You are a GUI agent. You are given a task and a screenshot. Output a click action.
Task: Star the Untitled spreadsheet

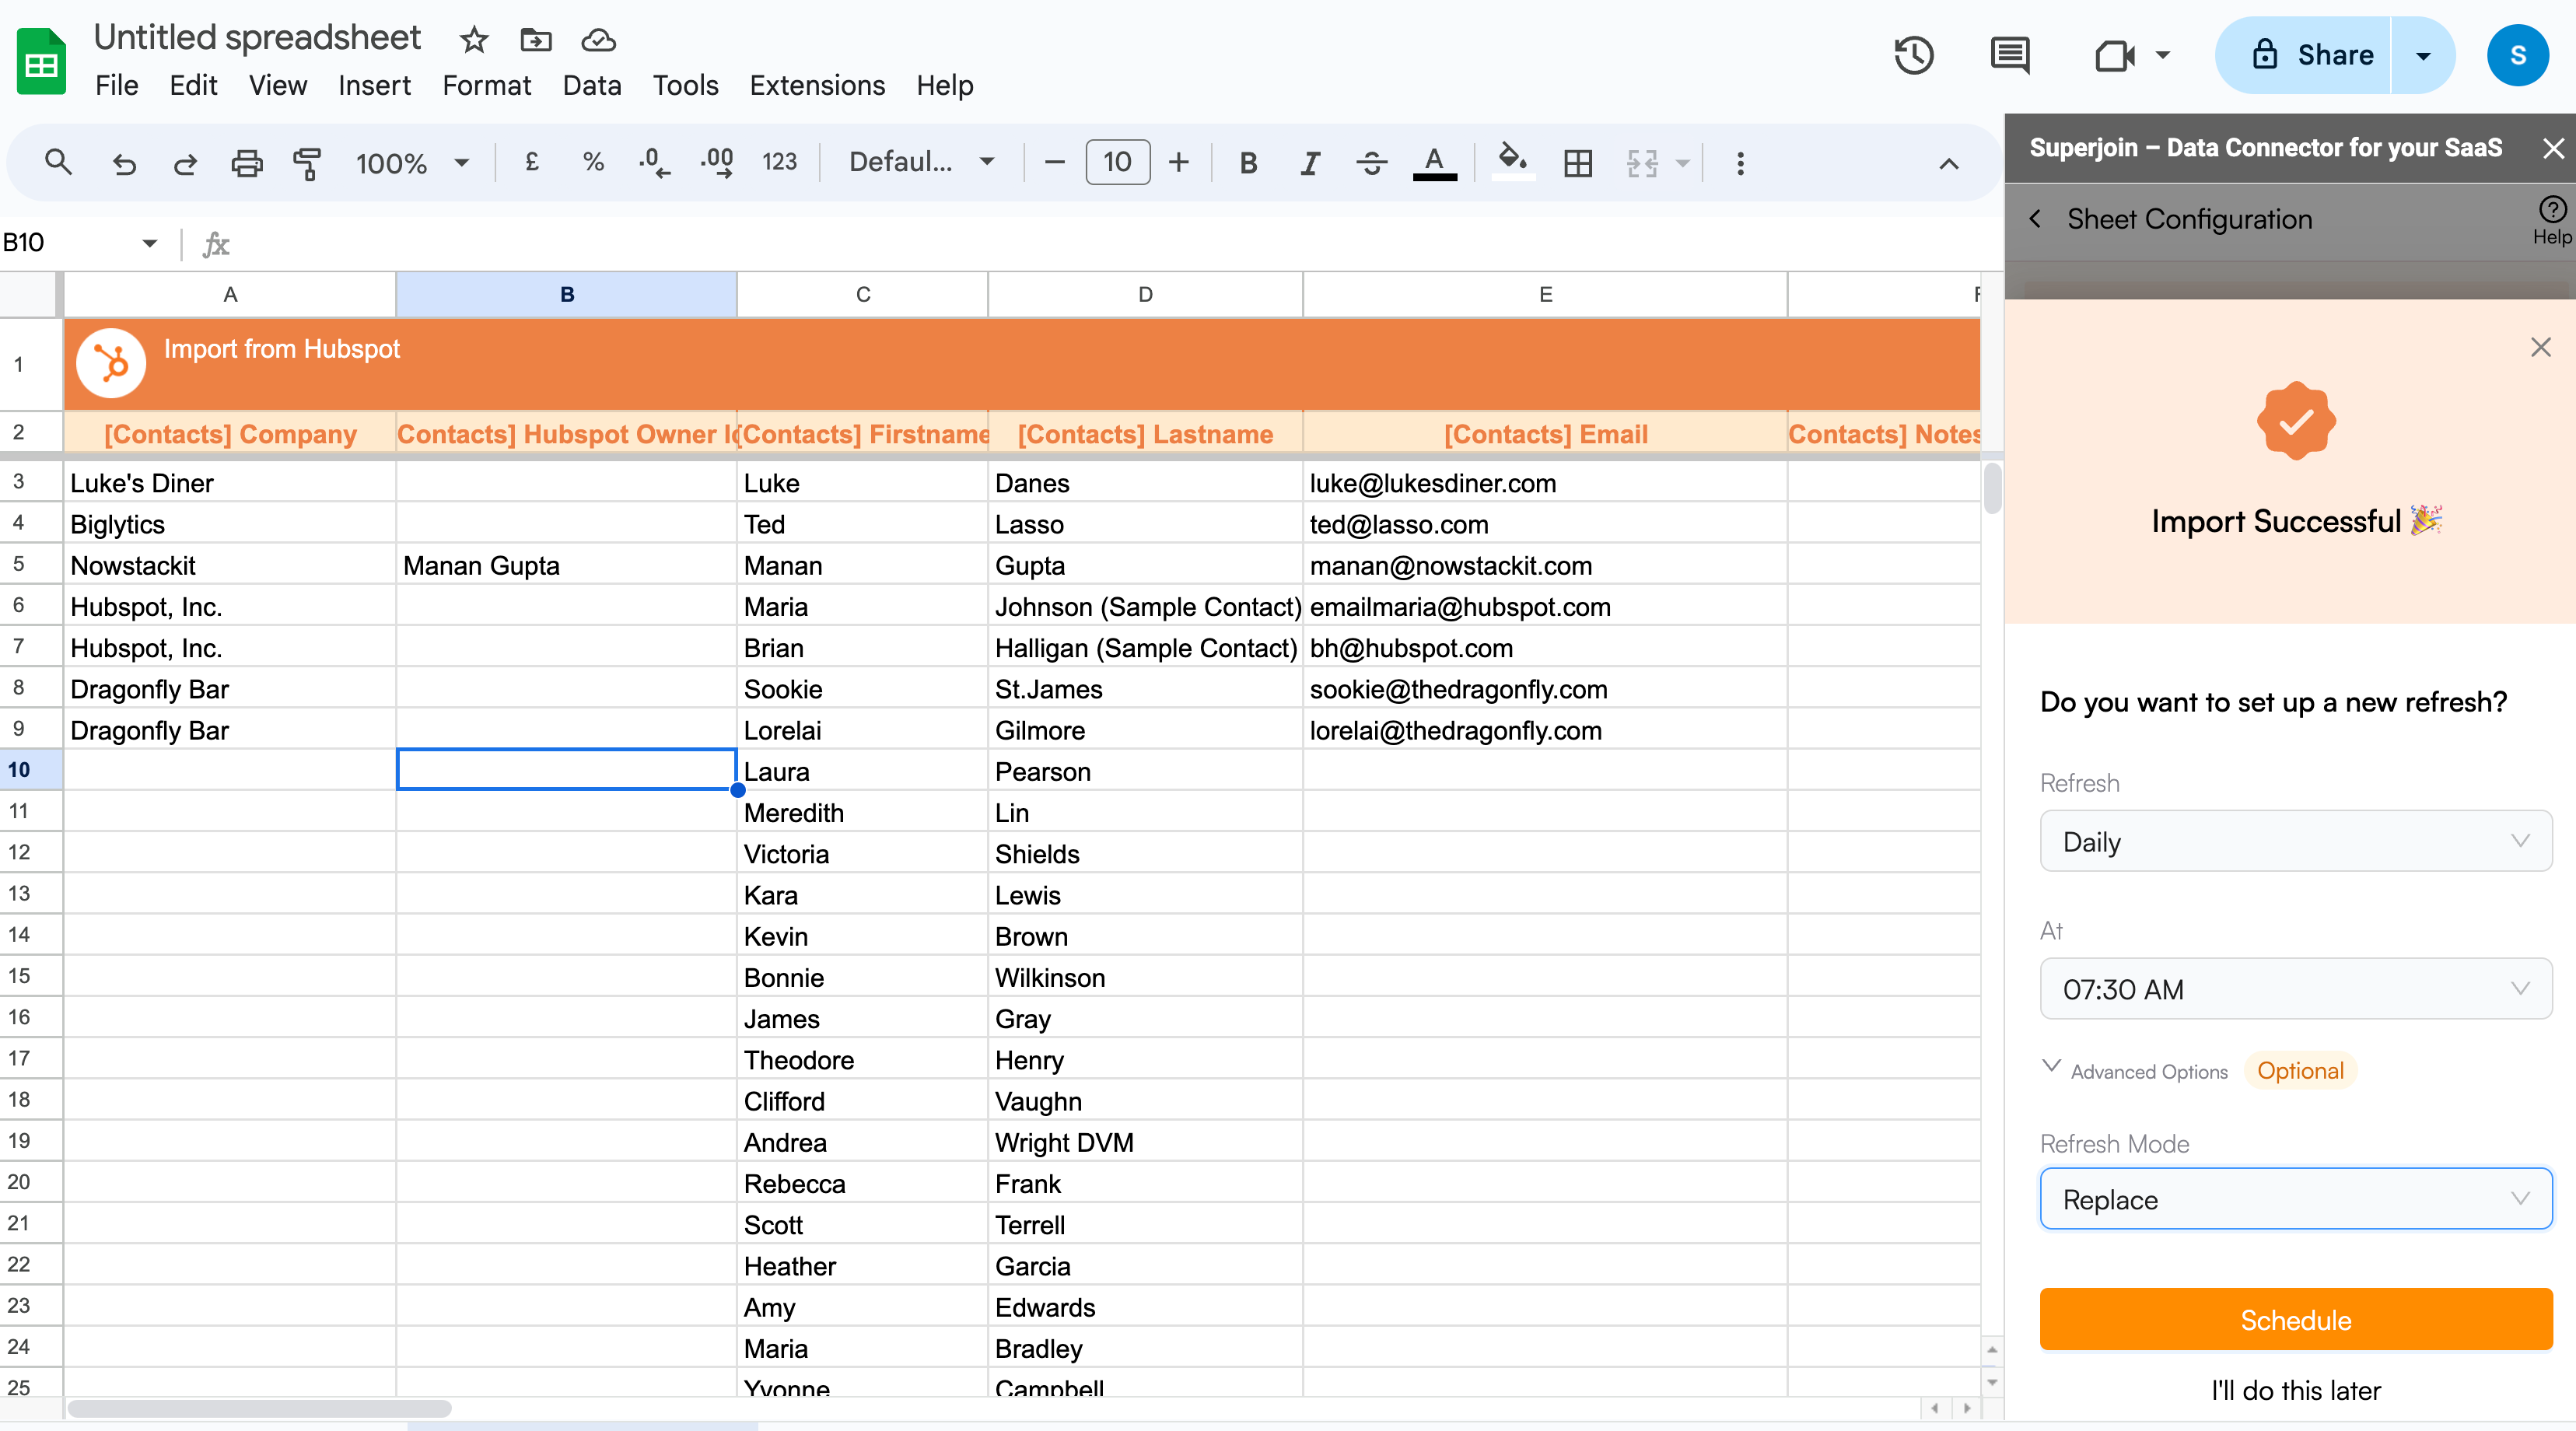pos(473,40)
